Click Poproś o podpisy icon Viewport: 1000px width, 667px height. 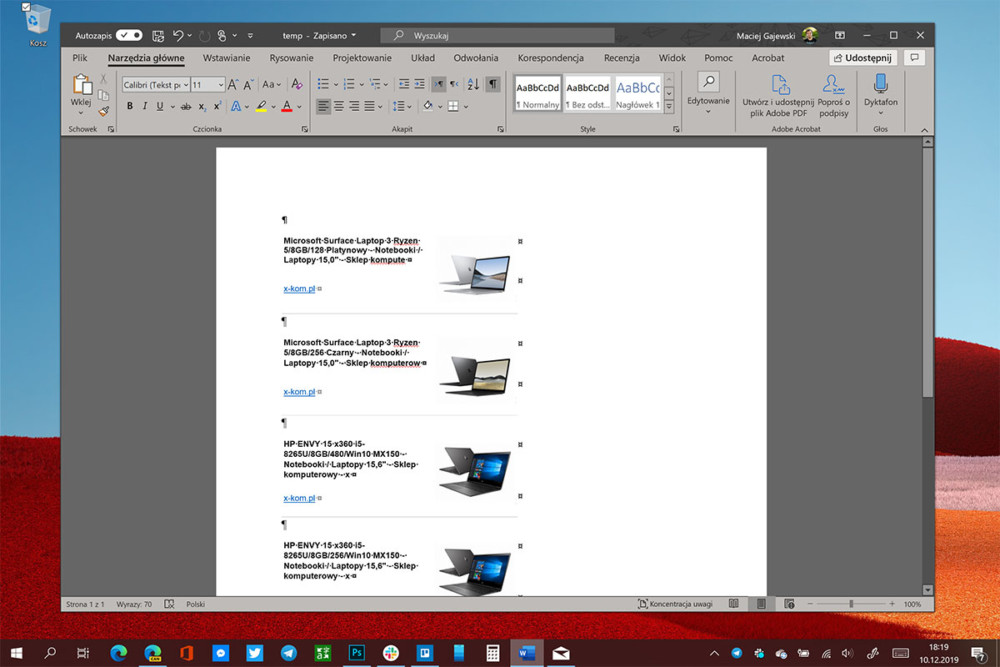click(833, 95)
